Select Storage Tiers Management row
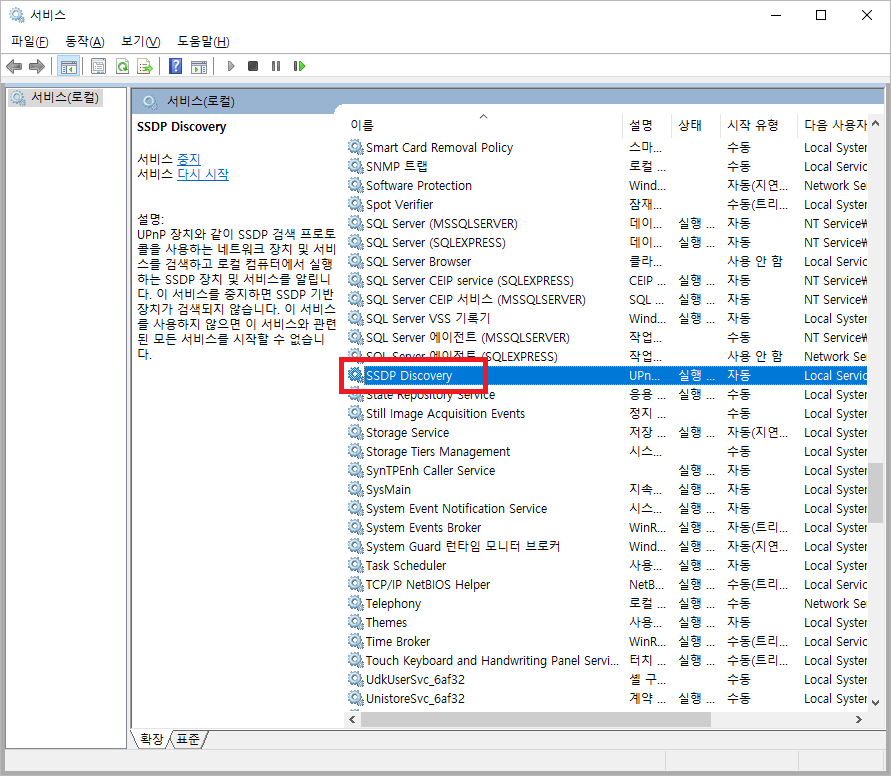 click(x=607, y=451)
